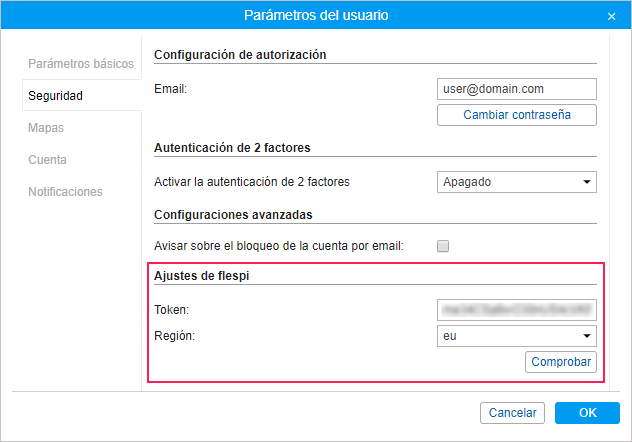Open the Parámetros básicos tab

pos(80,64)
